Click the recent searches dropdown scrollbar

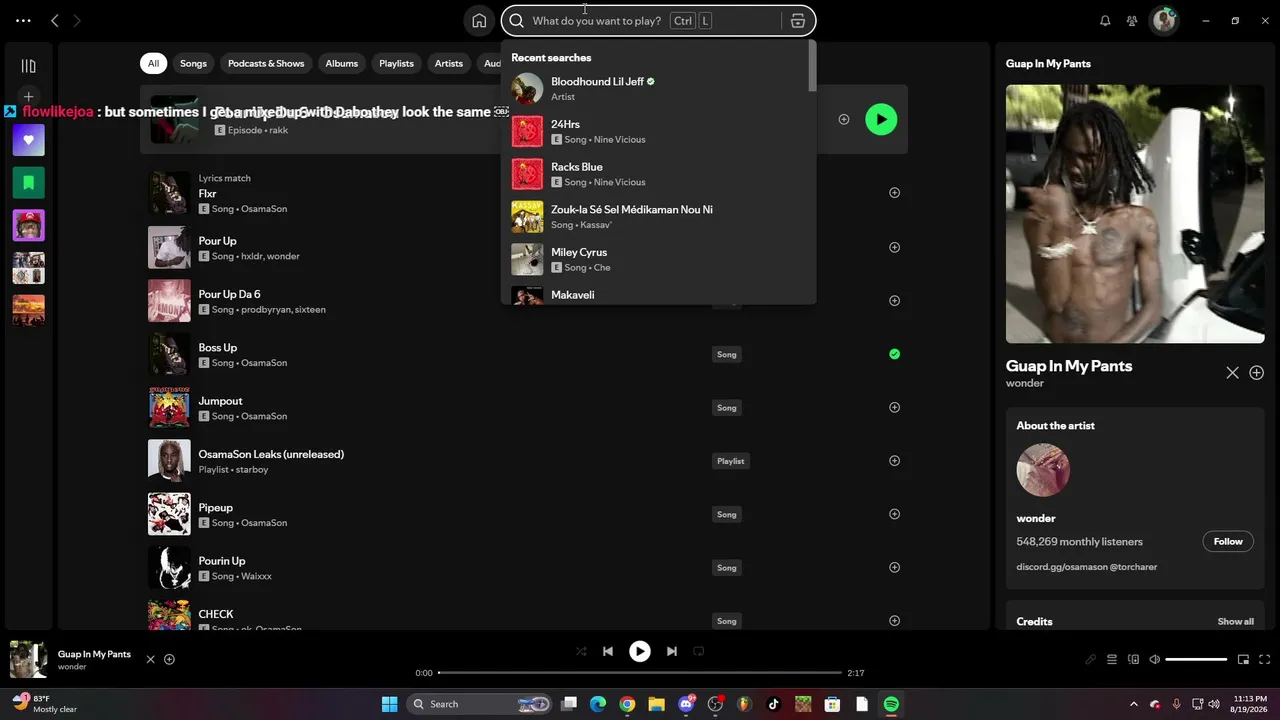pyautogui.click(x=812, y=67)
